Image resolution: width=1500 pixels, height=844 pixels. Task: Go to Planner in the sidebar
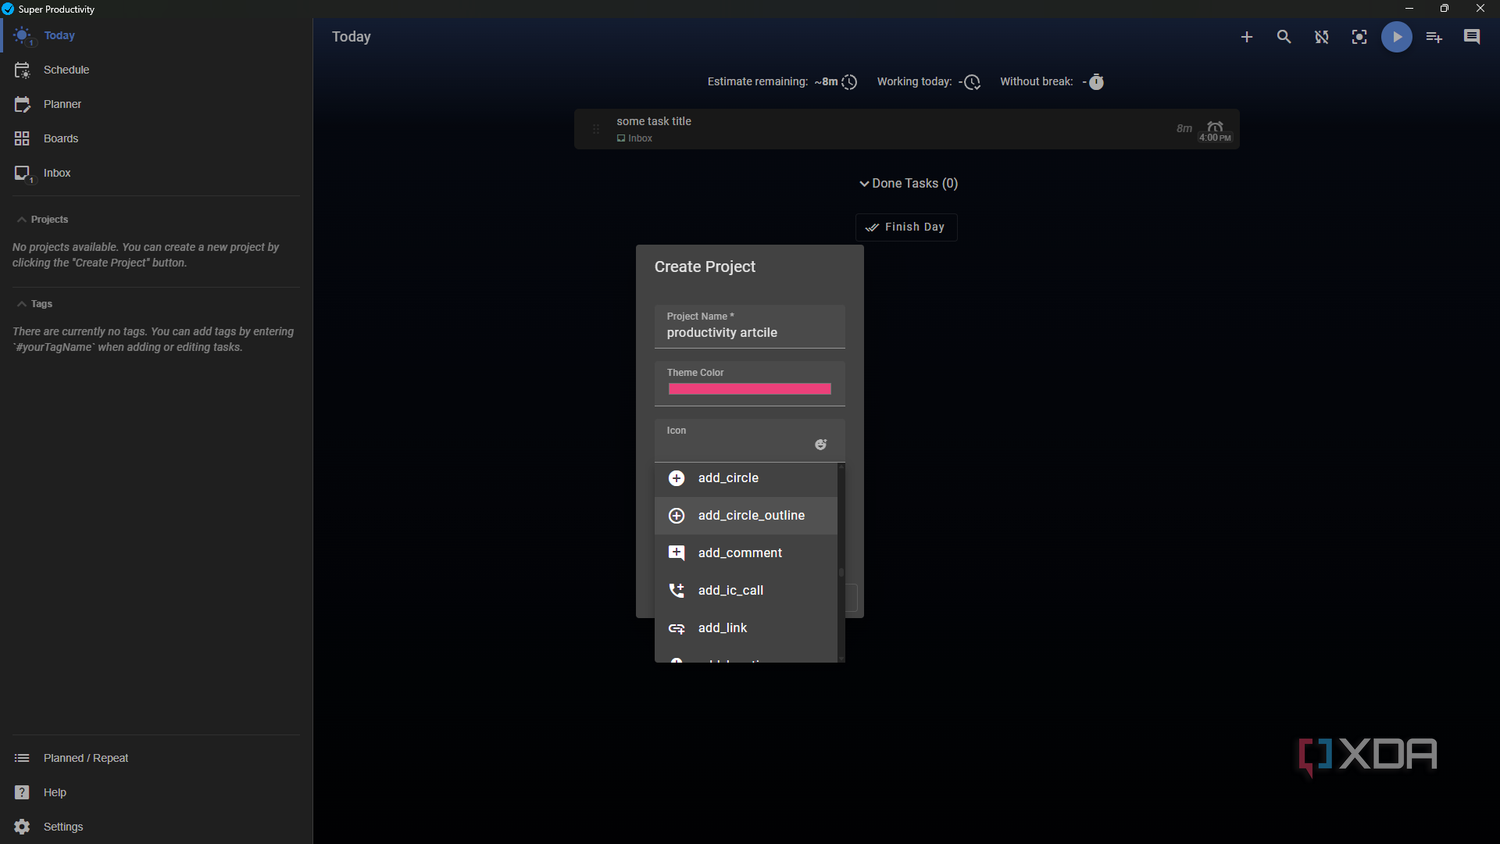[156, 104]
